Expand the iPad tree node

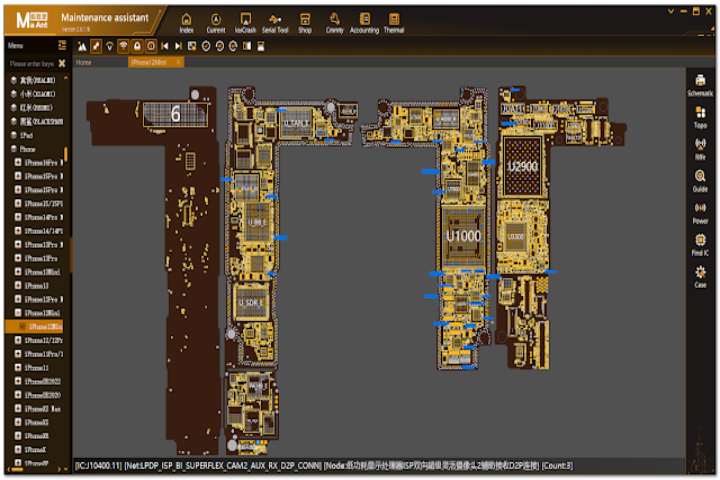tap(13, 133)
